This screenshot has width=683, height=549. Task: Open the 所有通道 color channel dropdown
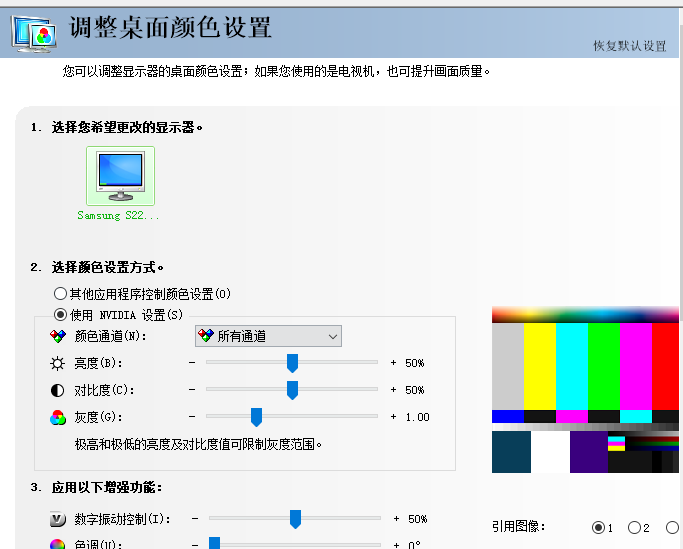(x=268, y=337)
